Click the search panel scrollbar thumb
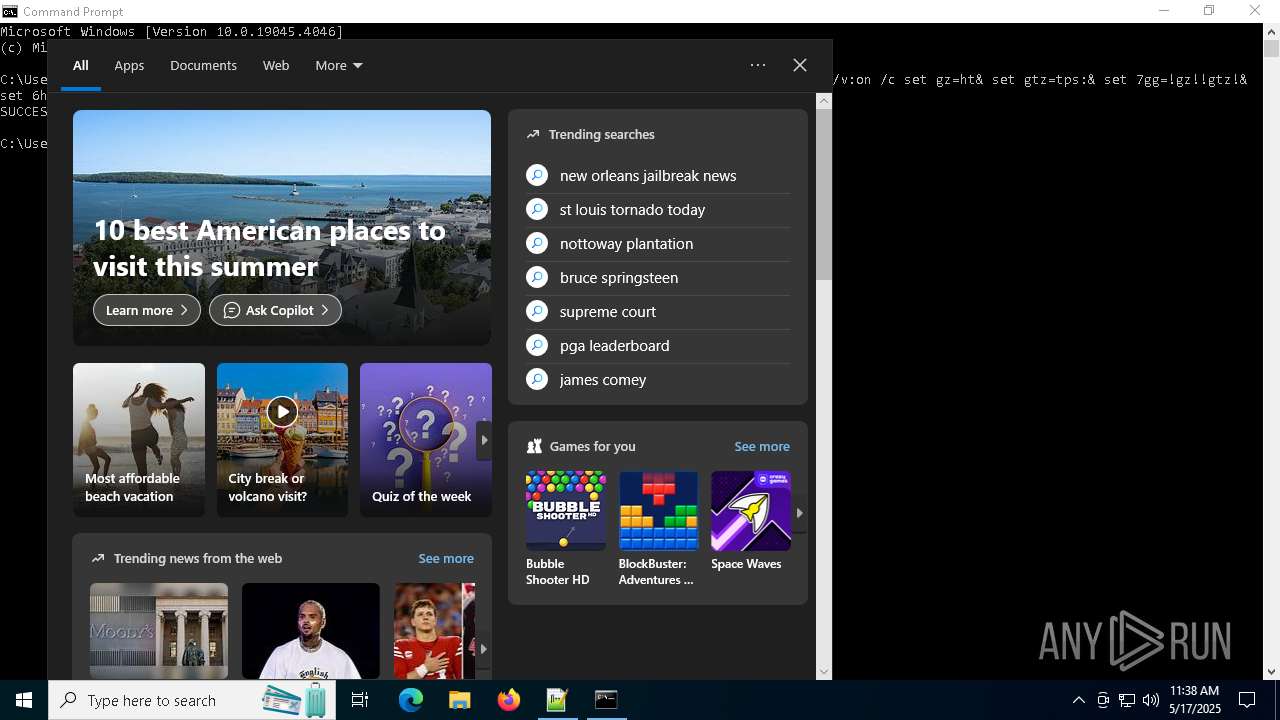The height and width of the screenshot is (720, 1280). tap(824, 194)
